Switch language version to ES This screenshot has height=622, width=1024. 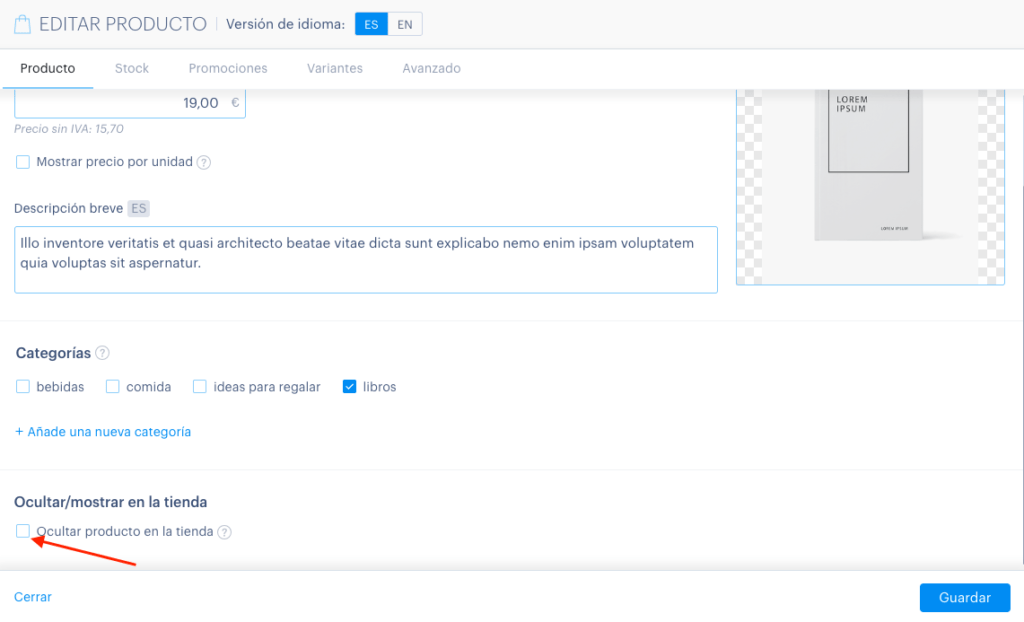point(371,24)
